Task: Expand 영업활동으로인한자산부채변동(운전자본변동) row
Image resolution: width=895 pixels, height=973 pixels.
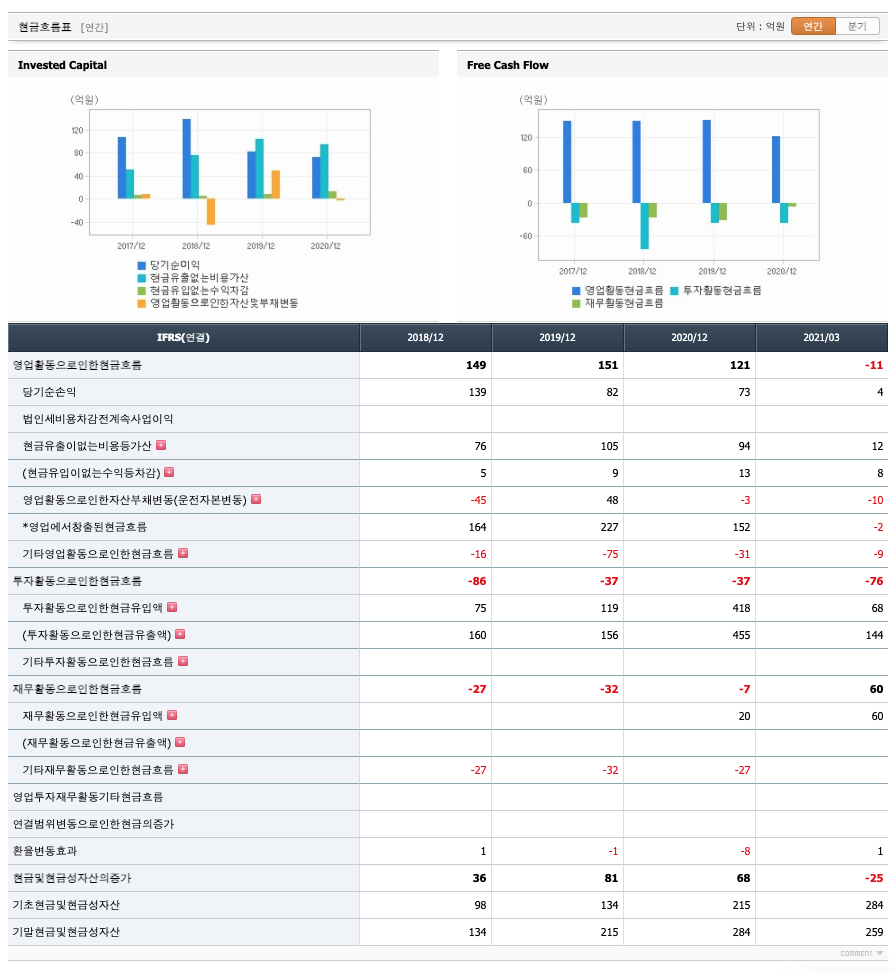Action: coord(256,499)
